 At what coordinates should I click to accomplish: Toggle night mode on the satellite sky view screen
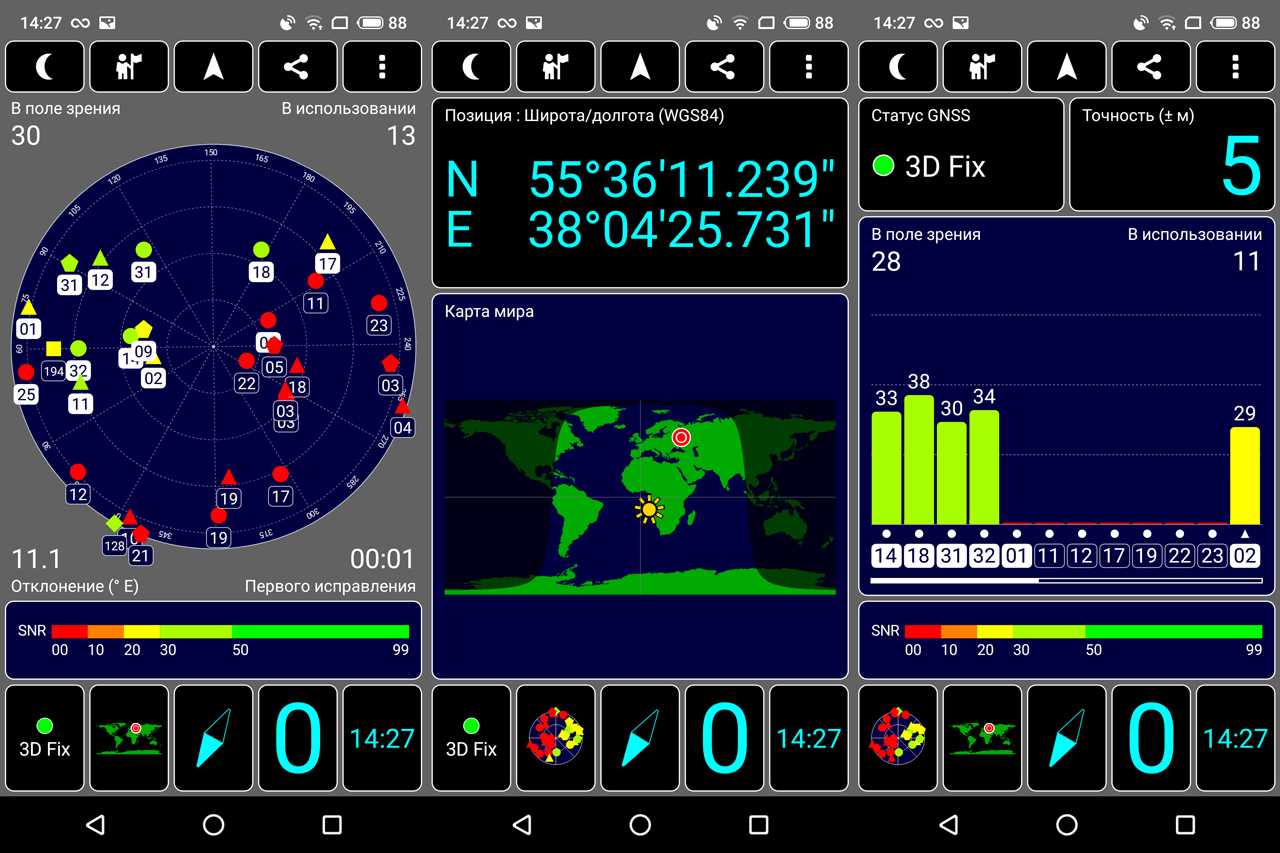[x=46, y=67]
